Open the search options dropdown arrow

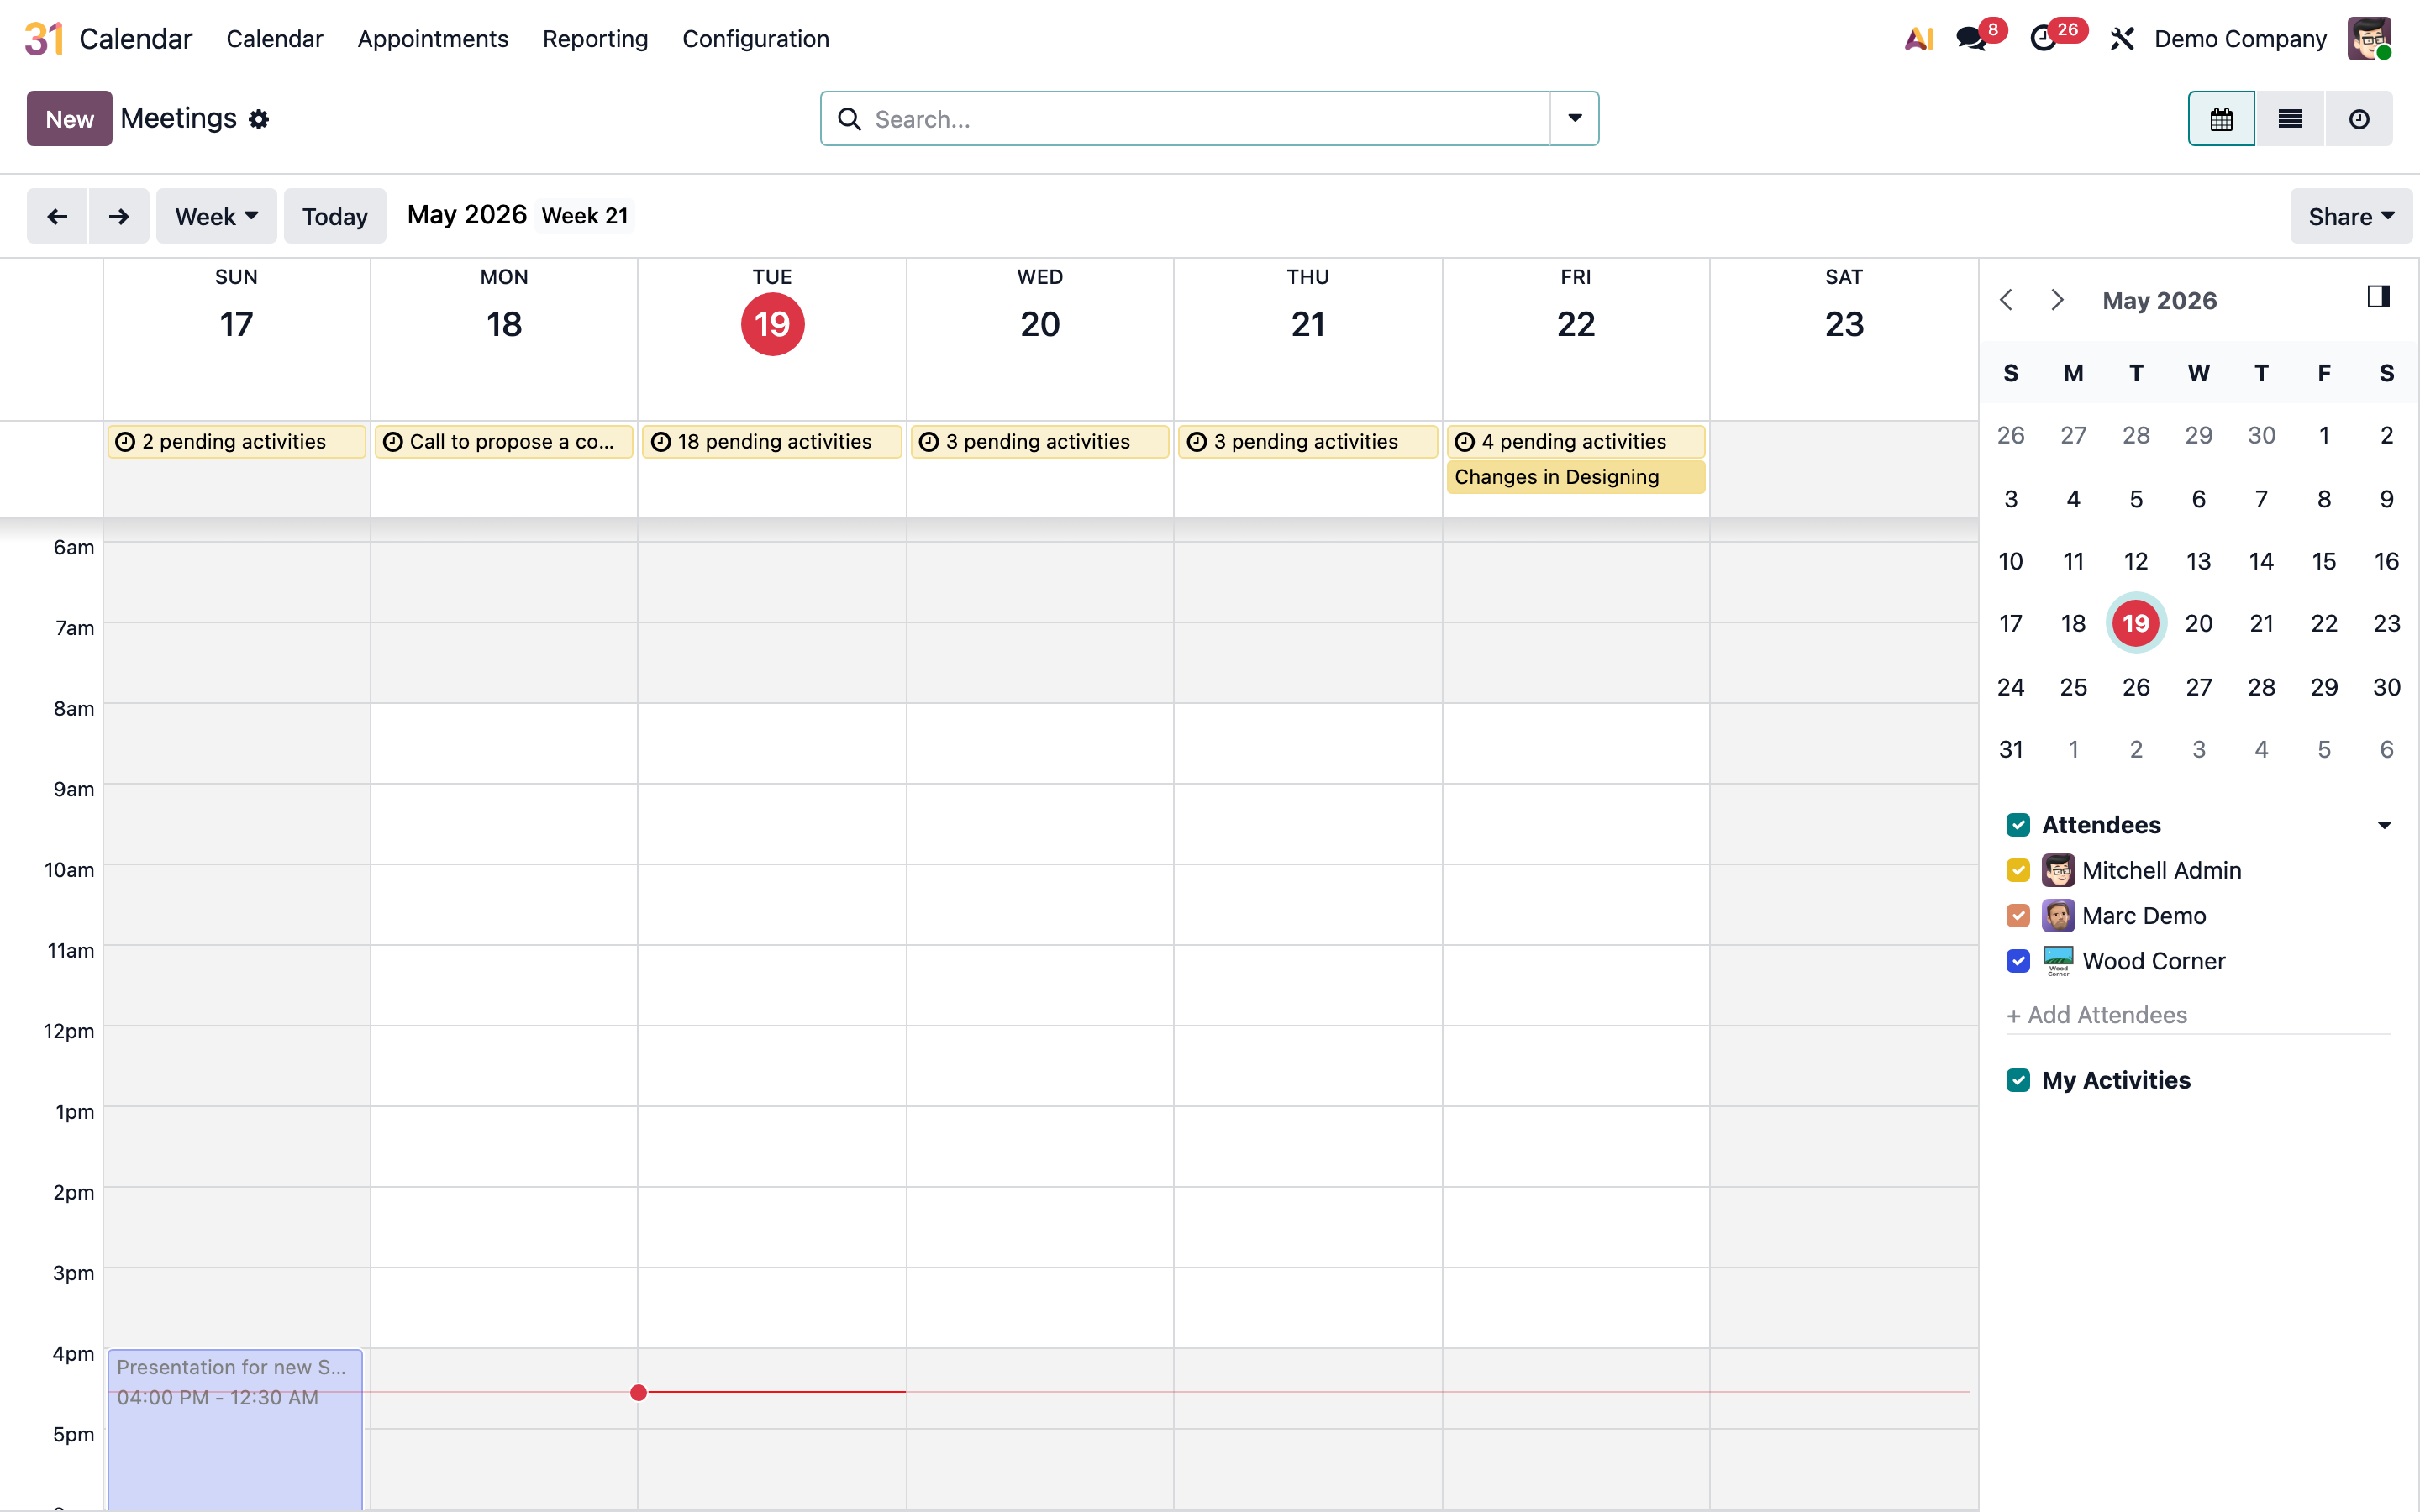tap(1574, 119)
